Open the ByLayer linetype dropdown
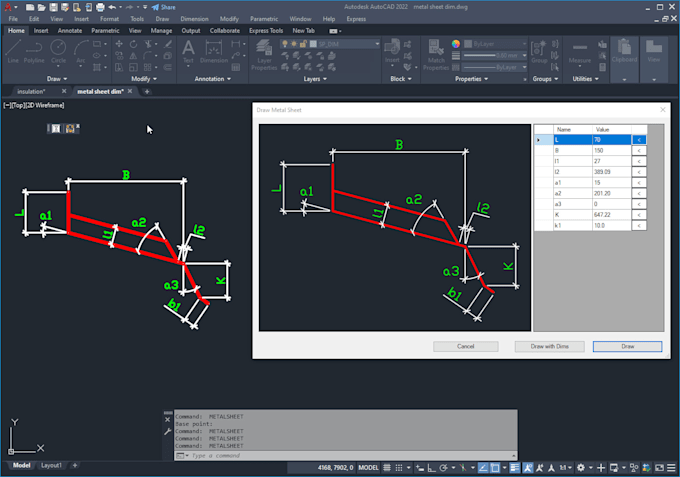This screenshot has height=477, width=680. coord(495,67)
